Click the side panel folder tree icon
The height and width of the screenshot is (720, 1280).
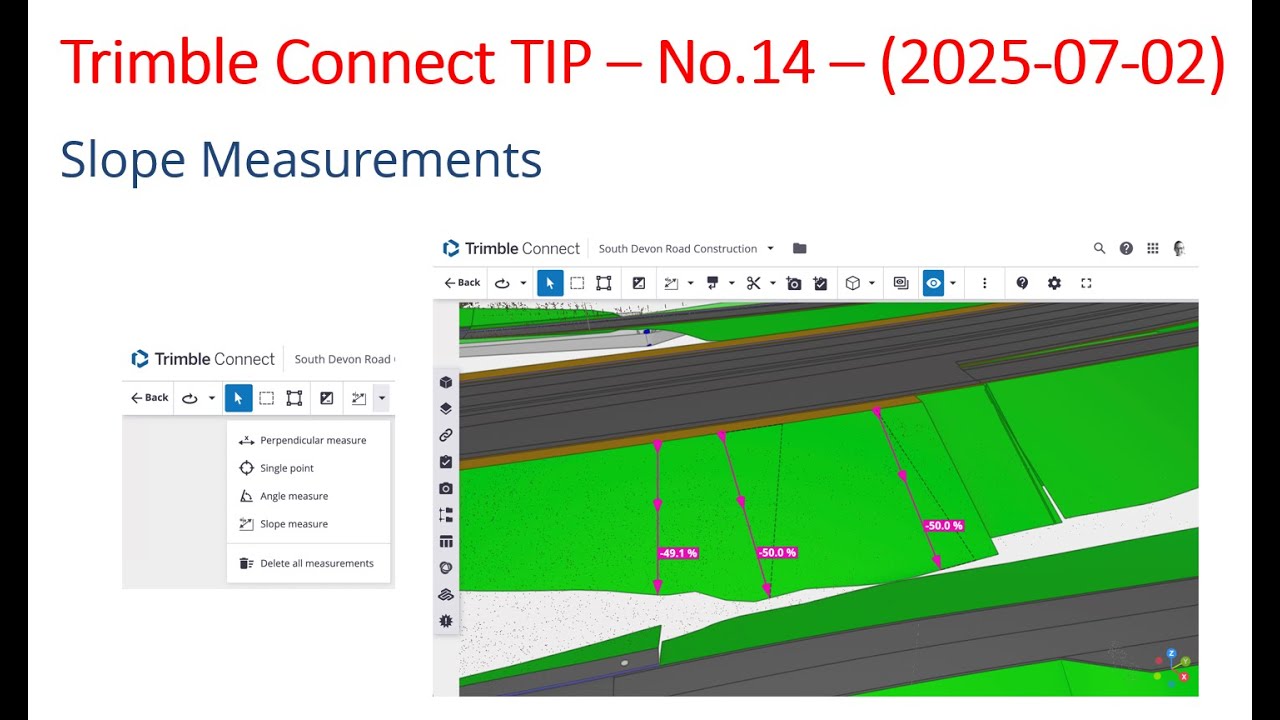[x=446, y=515]
